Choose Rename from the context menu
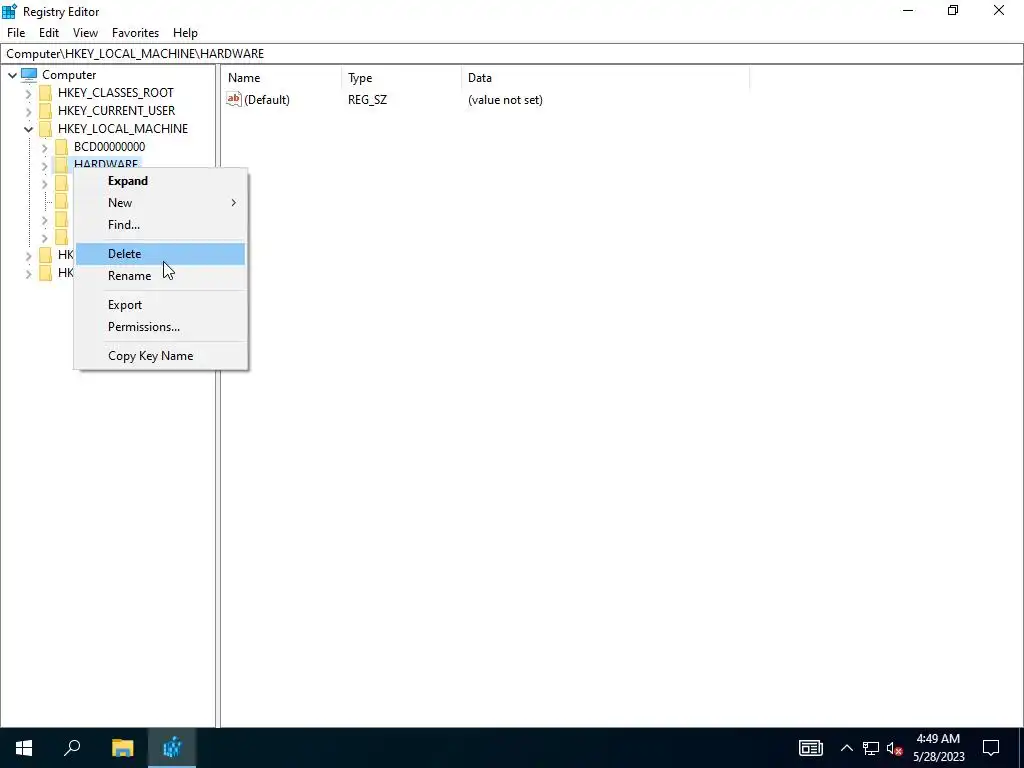Image resolution: width=1024 pixels, height=768 pixels. (x=161, y=276)
